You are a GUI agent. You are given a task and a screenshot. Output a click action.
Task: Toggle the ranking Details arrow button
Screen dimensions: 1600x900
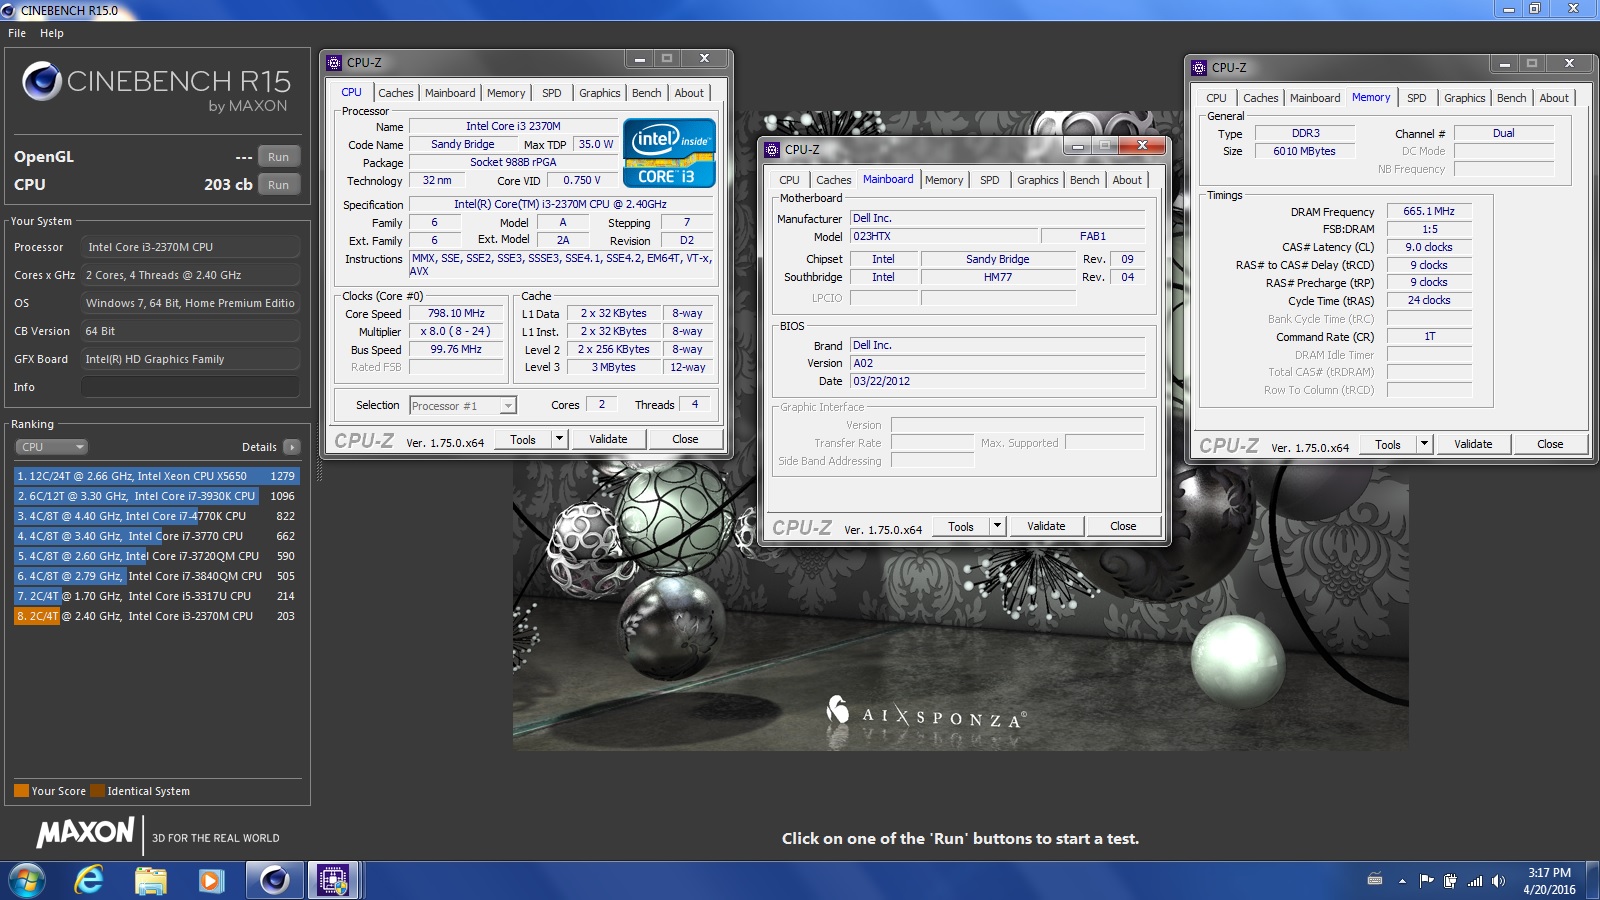[x=291, y=447]
